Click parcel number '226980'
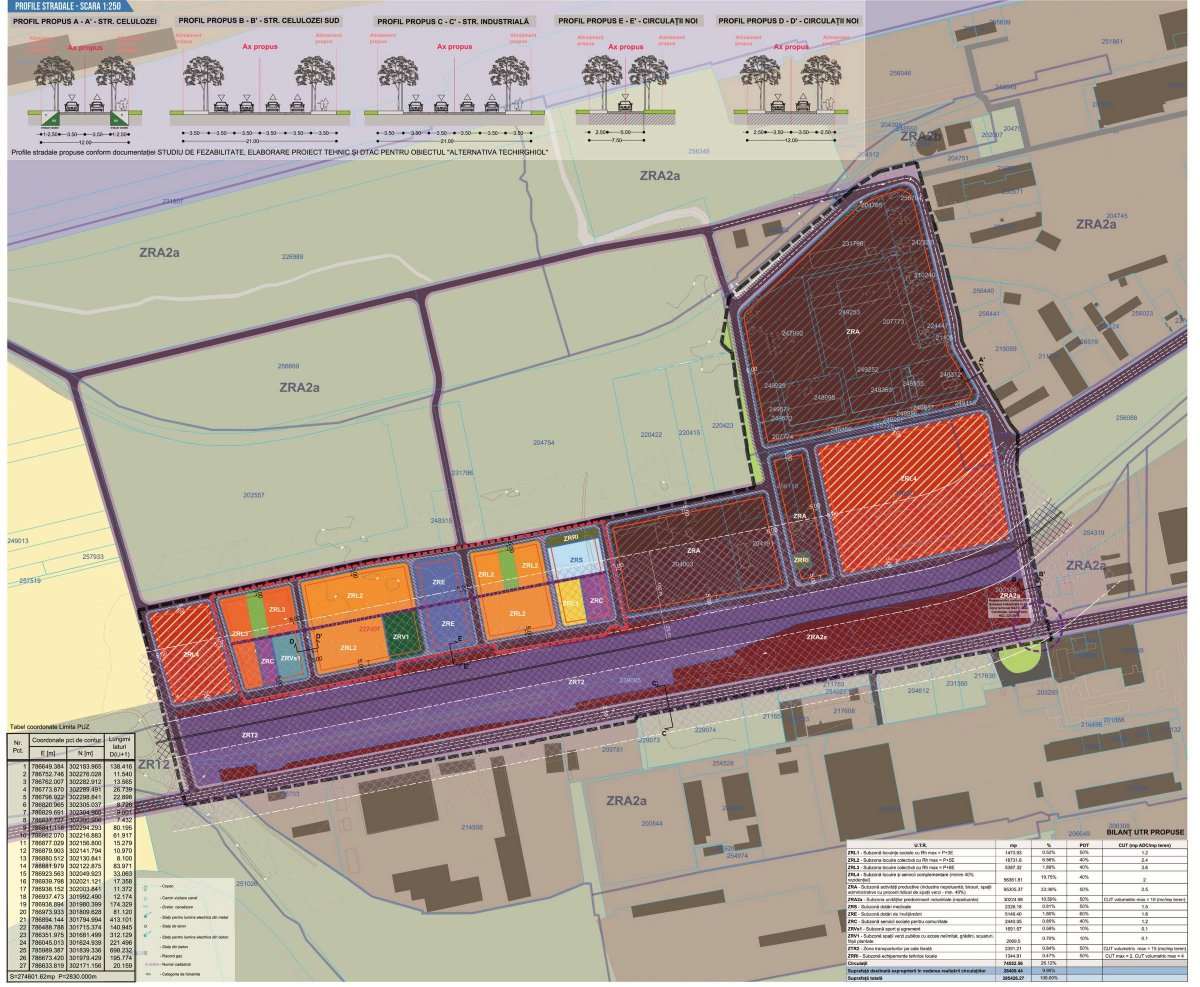 point(291,256)
